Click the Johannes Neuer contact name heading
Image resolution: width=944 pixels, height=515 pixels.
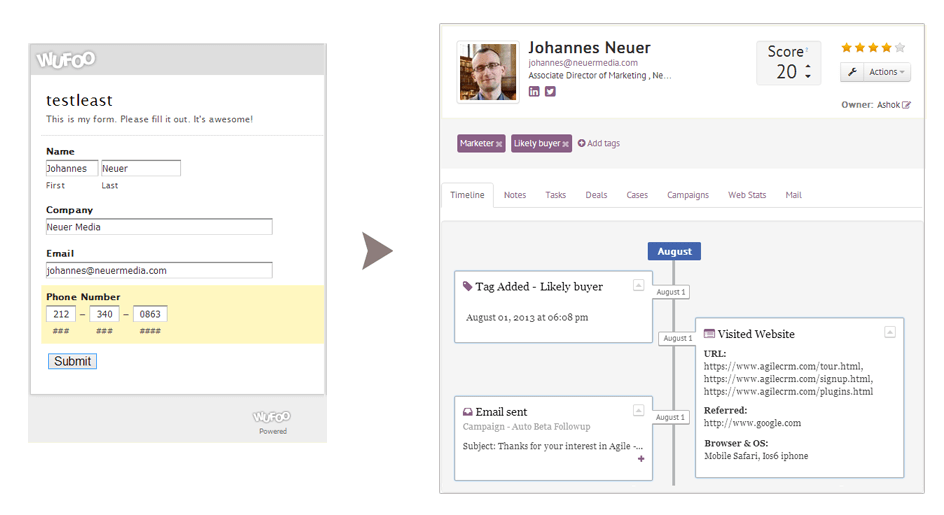589,48
